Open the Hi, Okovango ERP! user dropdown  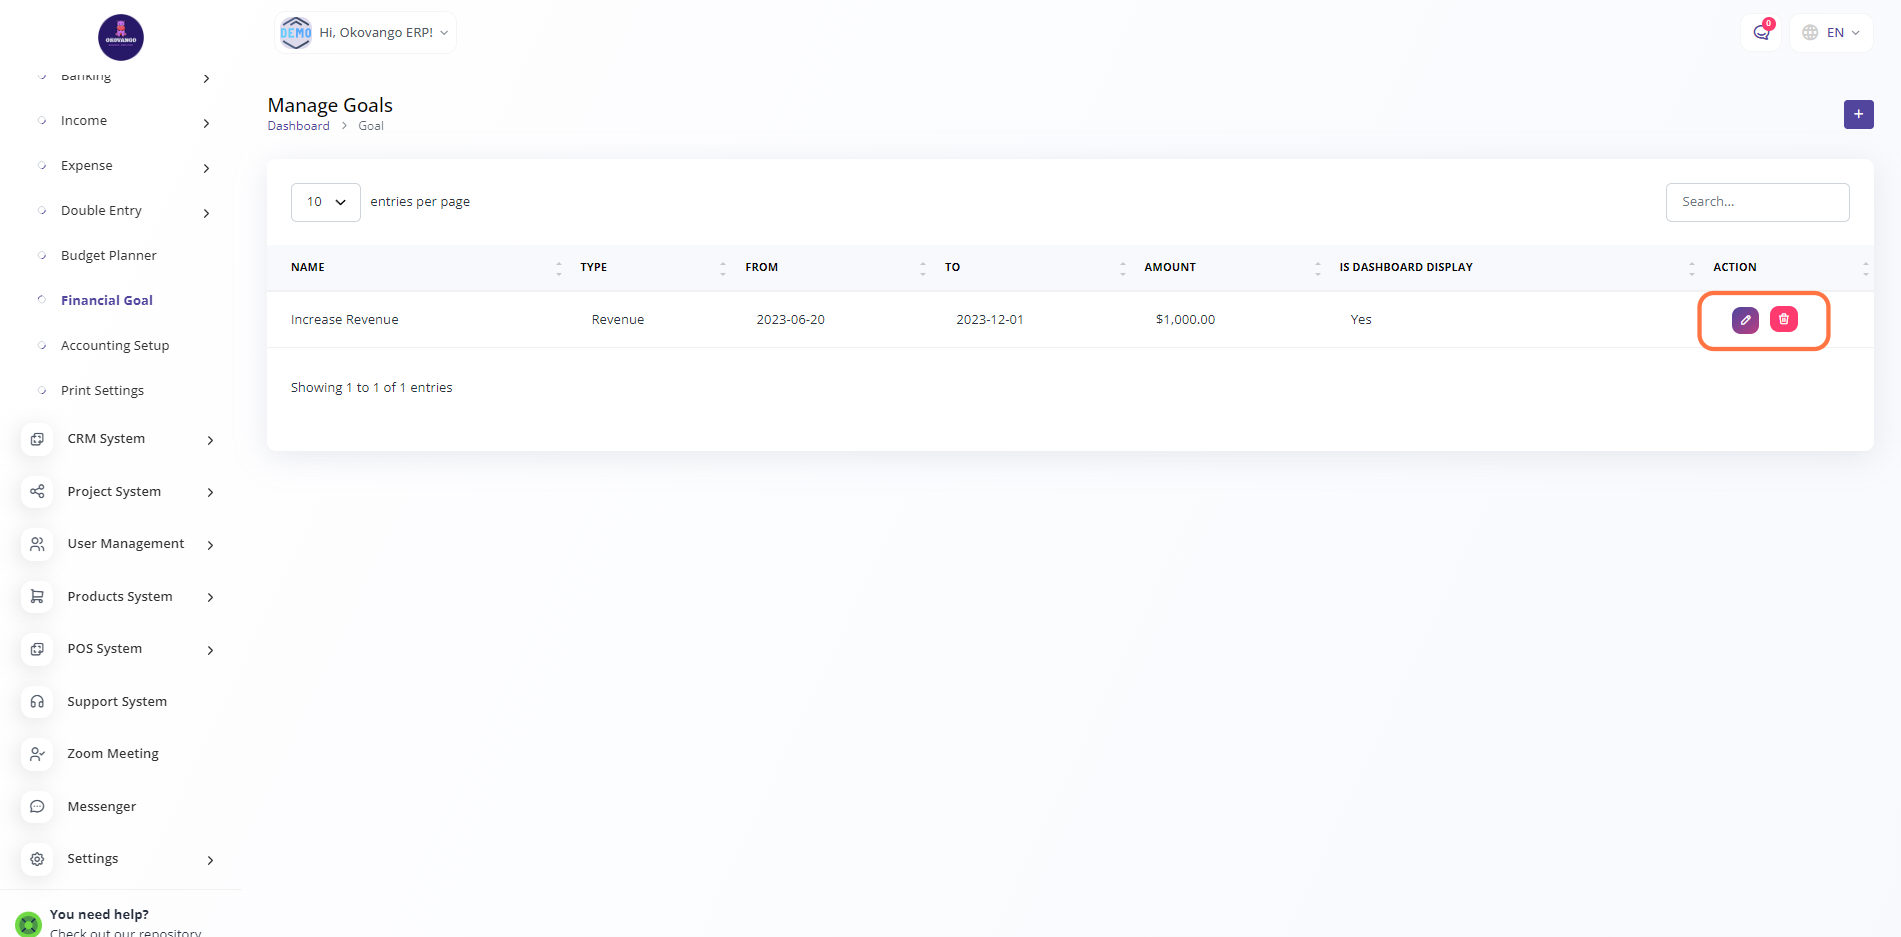pyautogui.click(x=366, y=33)
